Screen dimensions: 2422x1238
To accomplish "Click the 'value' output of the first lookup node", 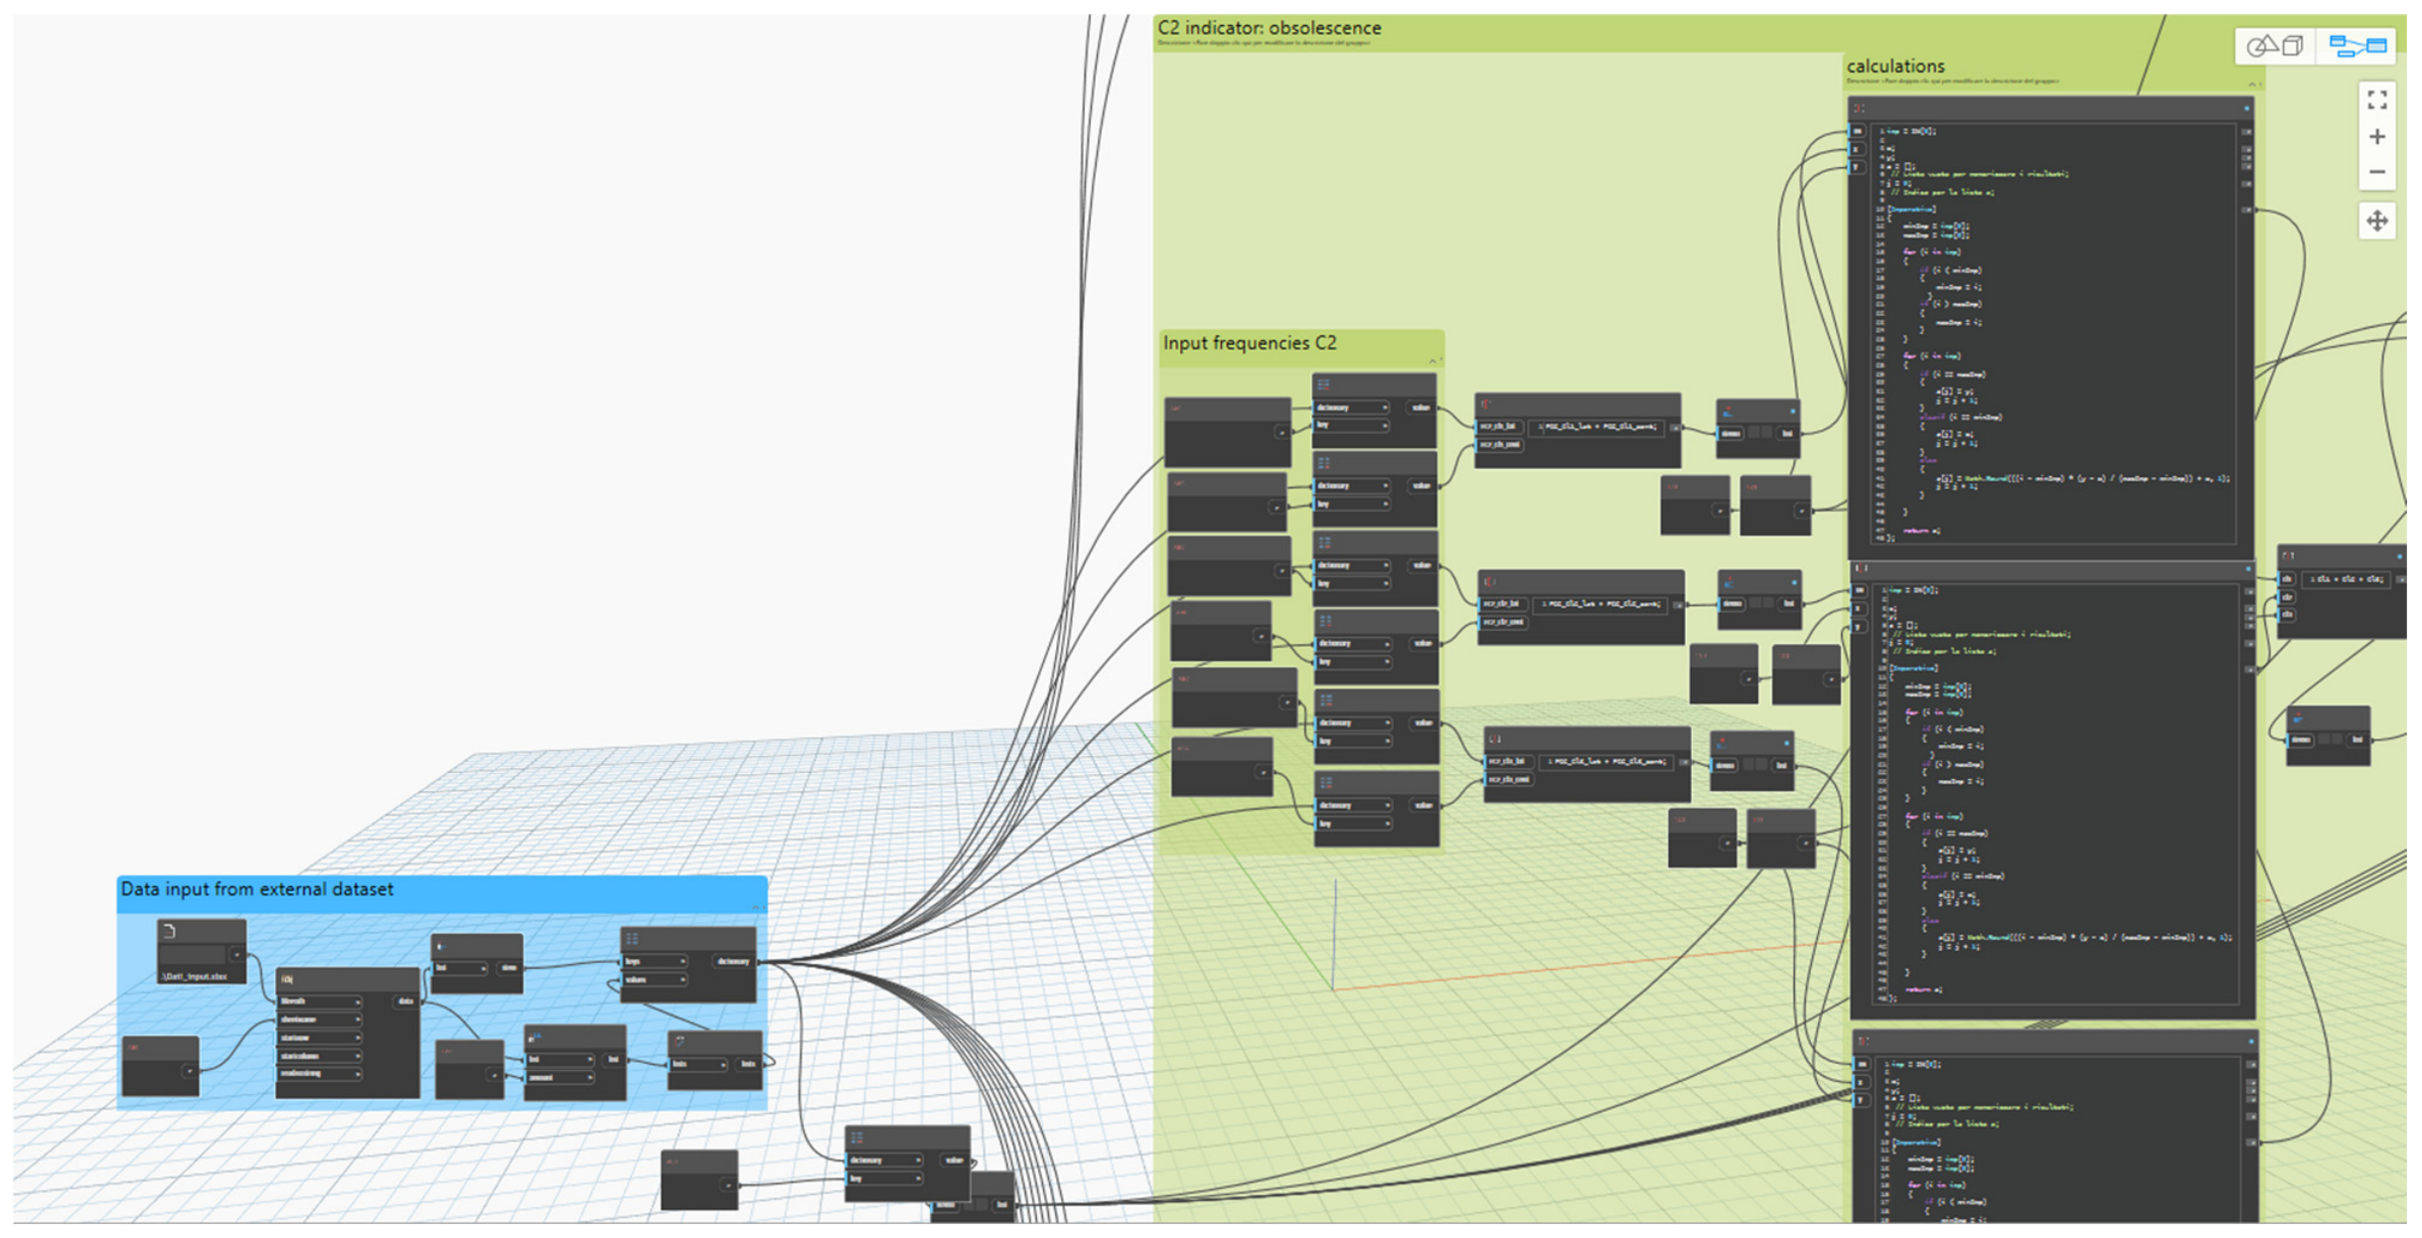I will (1421, 407).
